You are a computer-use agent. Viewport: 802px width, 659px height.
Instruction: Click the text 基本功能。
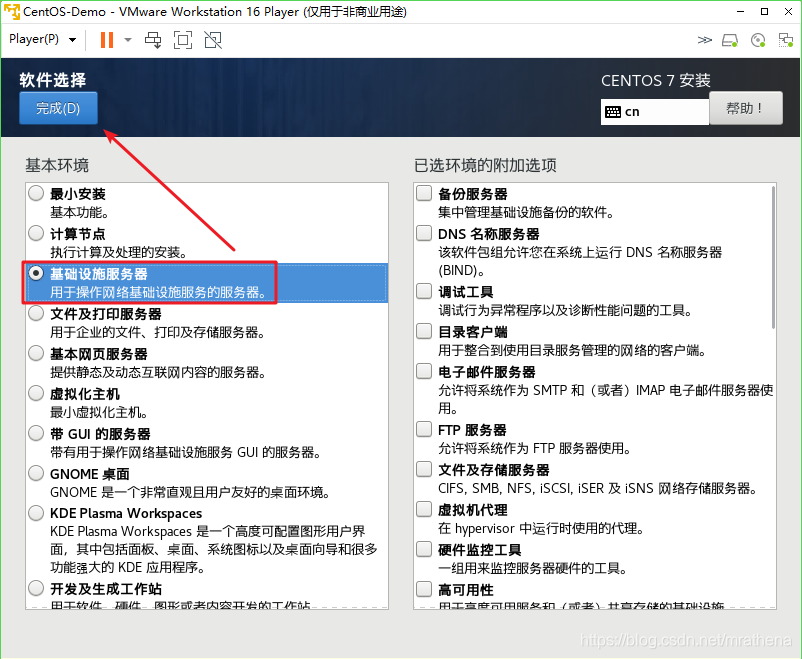click(79, 212)
